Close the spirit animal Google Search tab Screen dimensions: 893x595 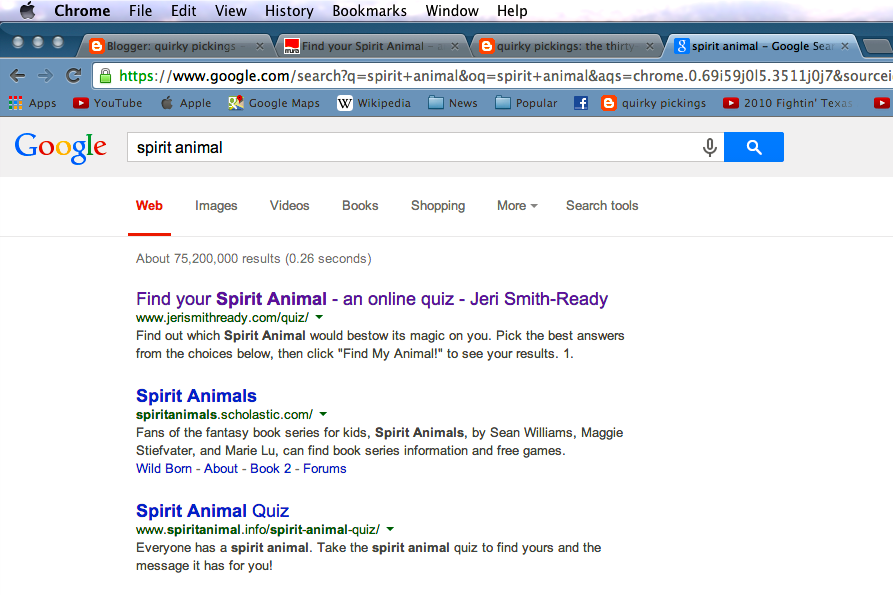[845, 46]
